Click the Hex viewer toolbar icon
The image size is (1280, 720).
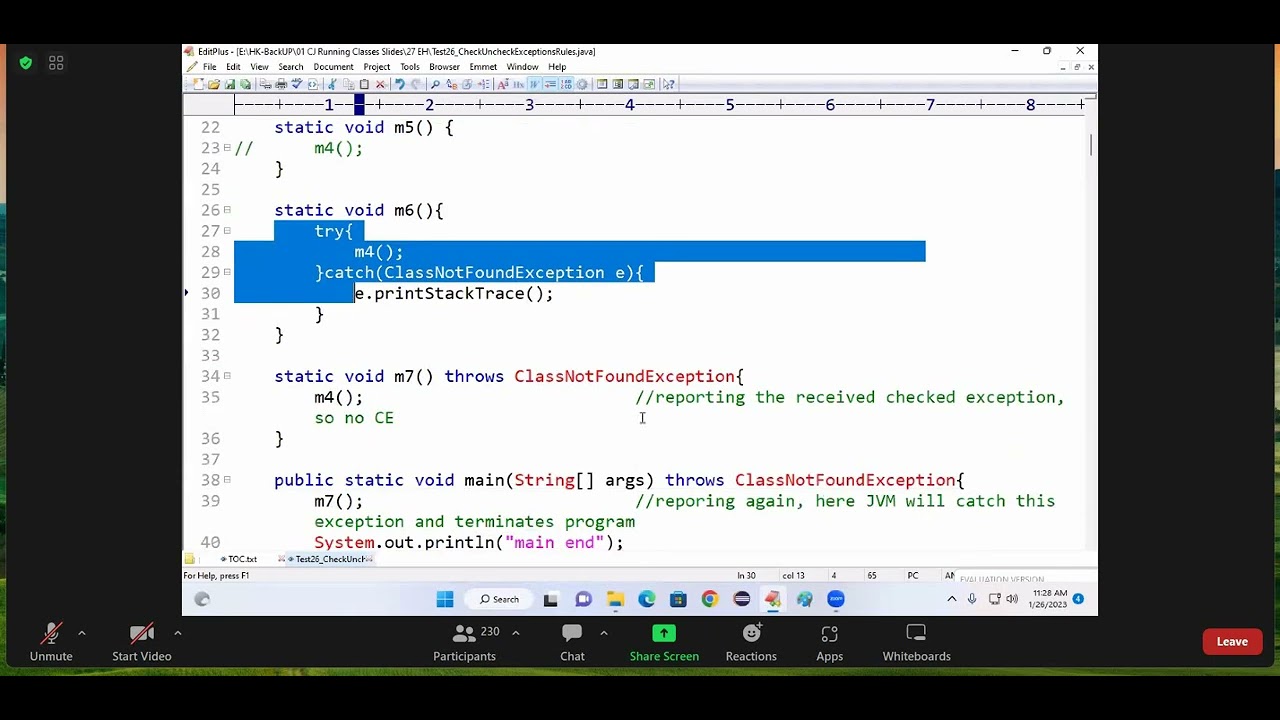(518, 84)
